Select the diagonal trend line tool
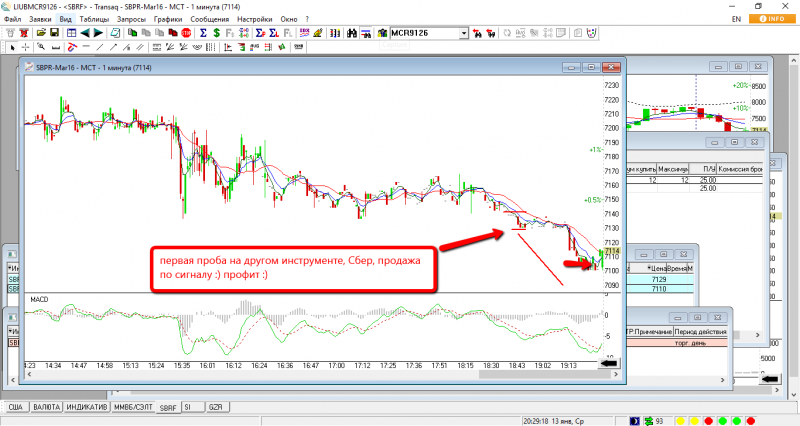 99,47
